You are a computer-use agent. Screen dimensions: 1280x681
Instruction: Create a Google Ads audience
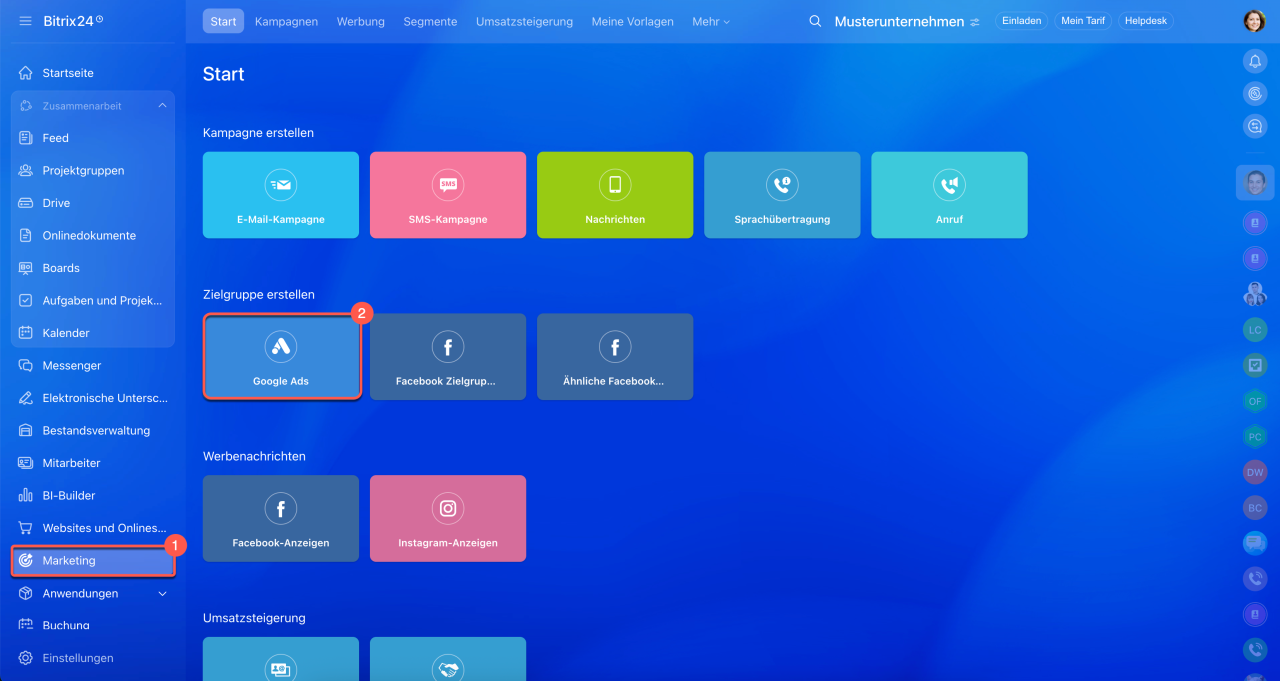(x=281, y=357)
